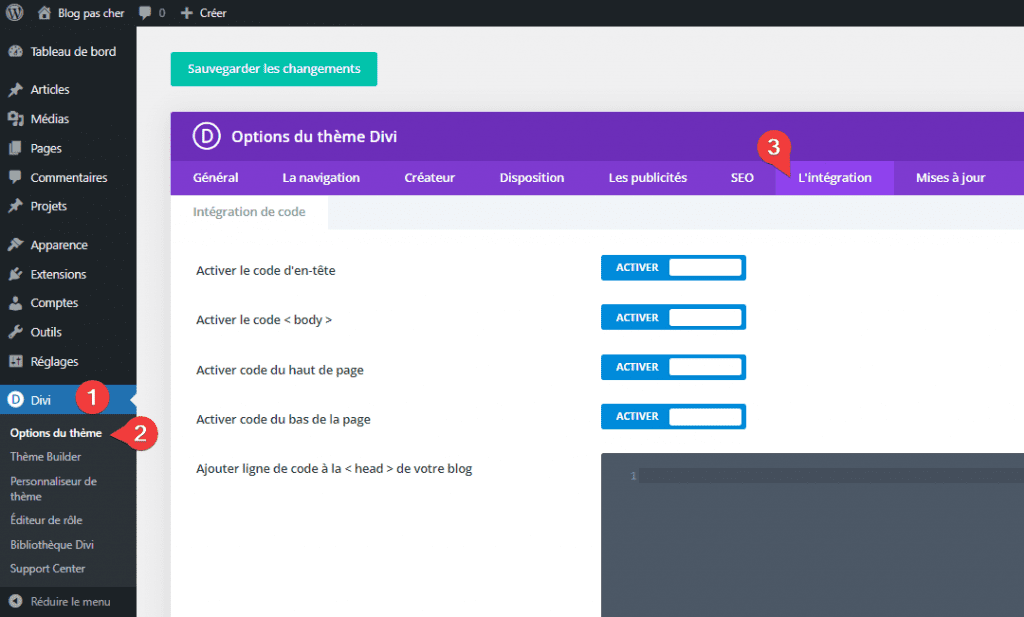Open the comments bubble icon in admin bar
Screen dimensions: 1024x617
click(145, 13)
